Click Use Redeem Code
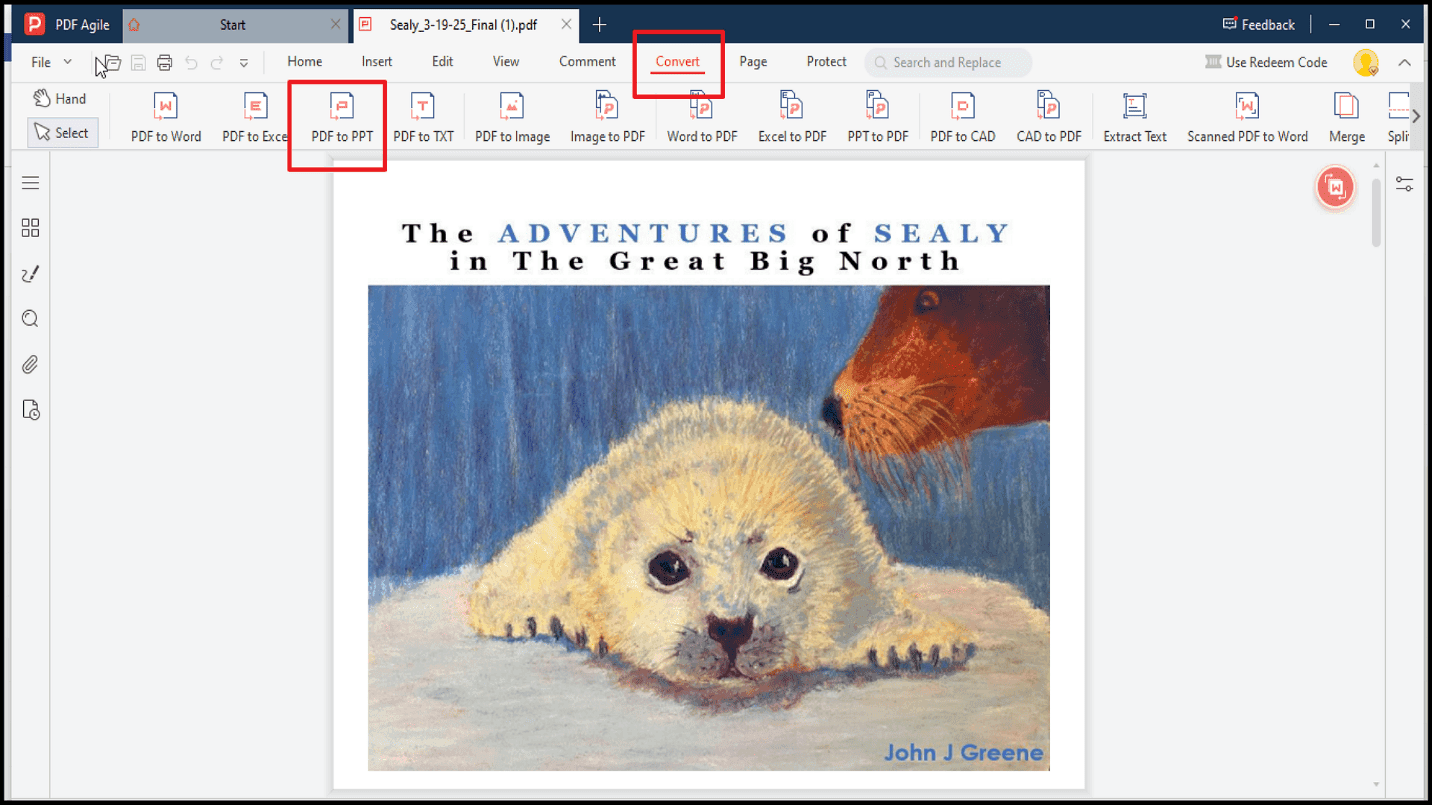The height and width of the screenshot is (805, 1432). coord(1266,62)
